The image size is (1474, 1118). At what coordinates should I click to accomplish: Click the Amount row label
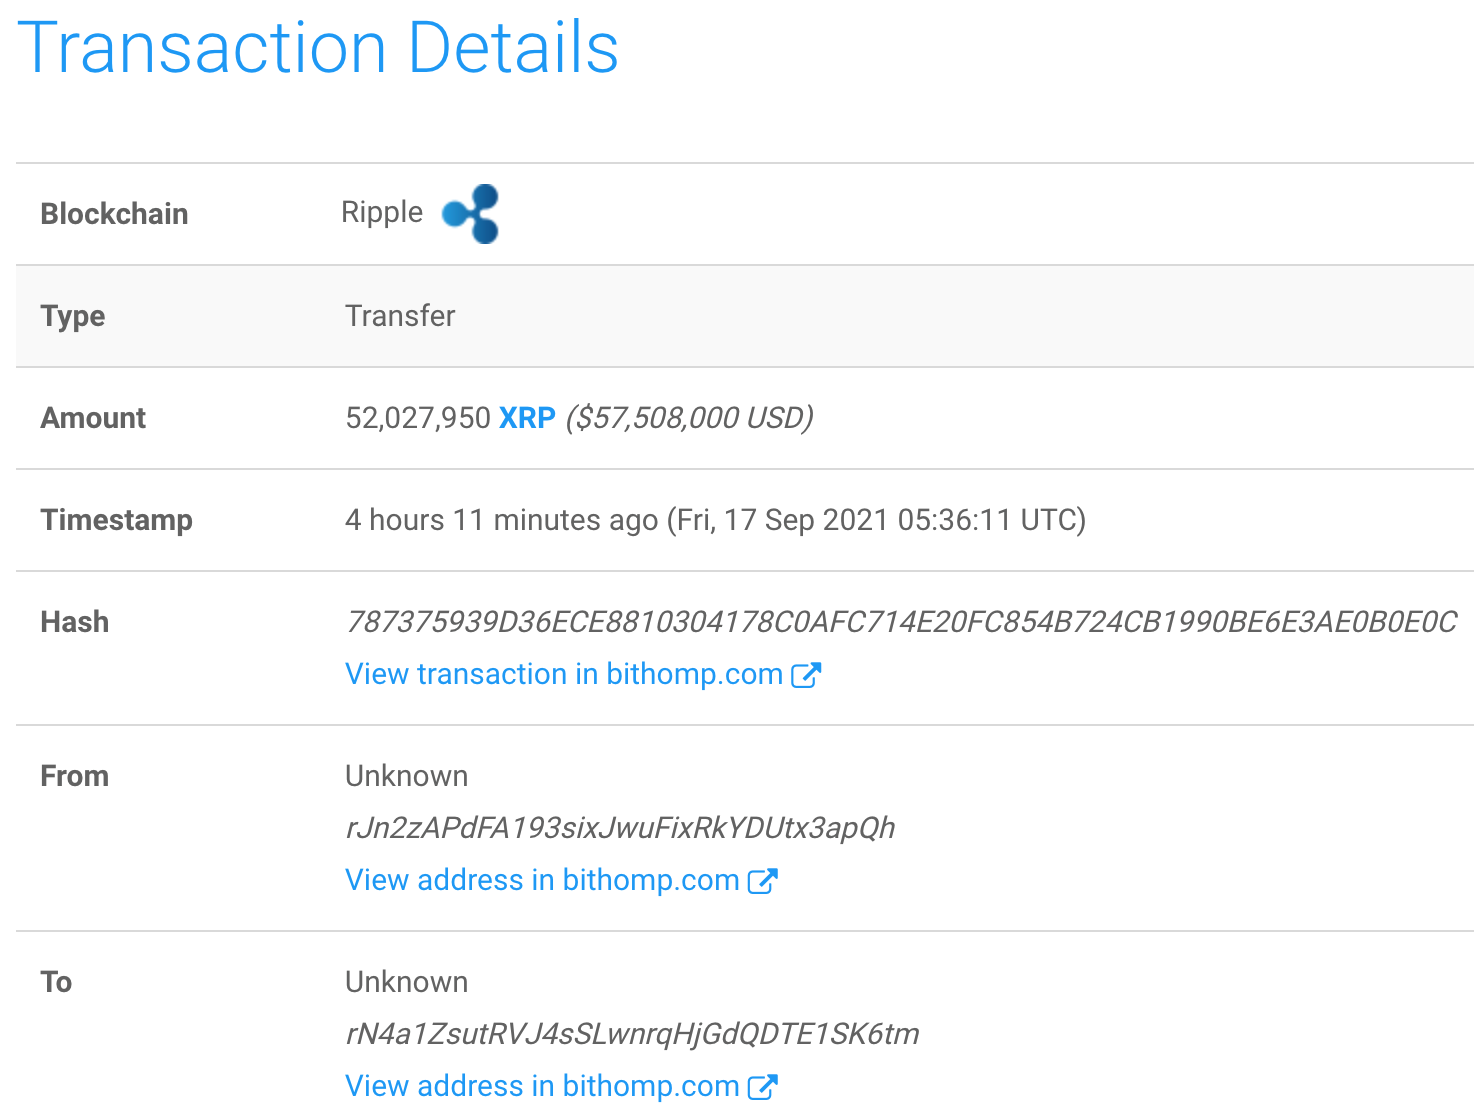click(93, 418)
